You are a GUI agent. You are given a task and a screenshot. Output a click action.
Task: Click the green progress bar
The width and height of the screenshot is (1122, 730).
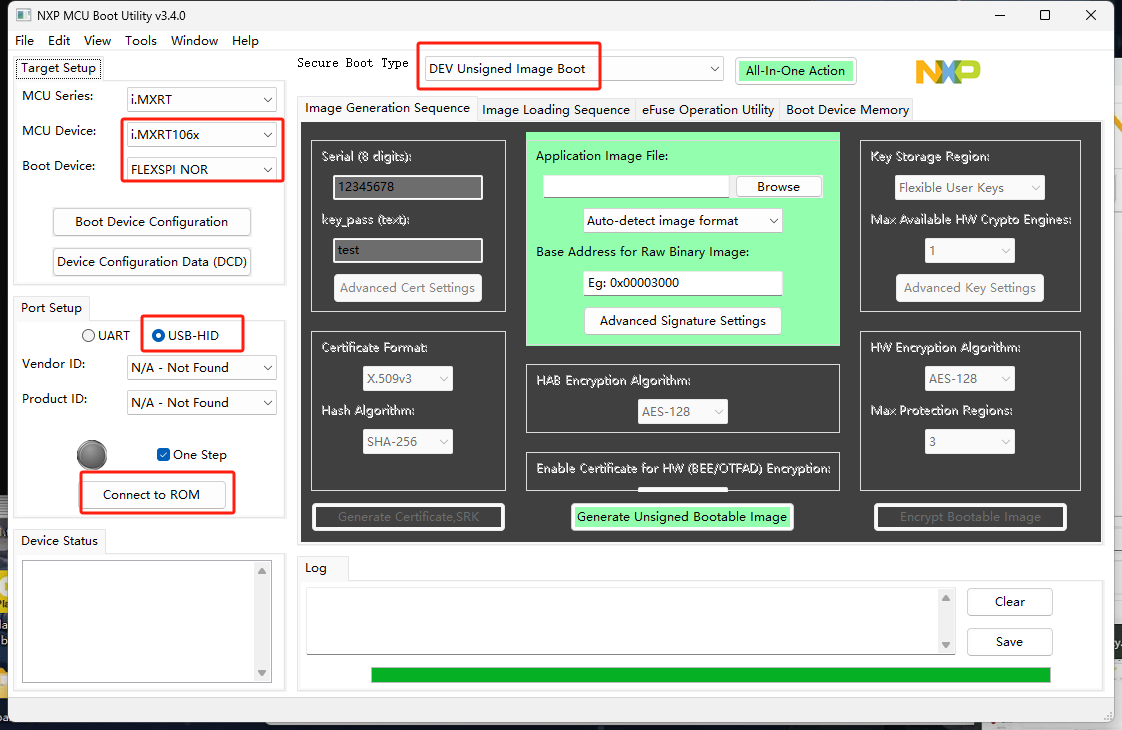pos(711,675)
